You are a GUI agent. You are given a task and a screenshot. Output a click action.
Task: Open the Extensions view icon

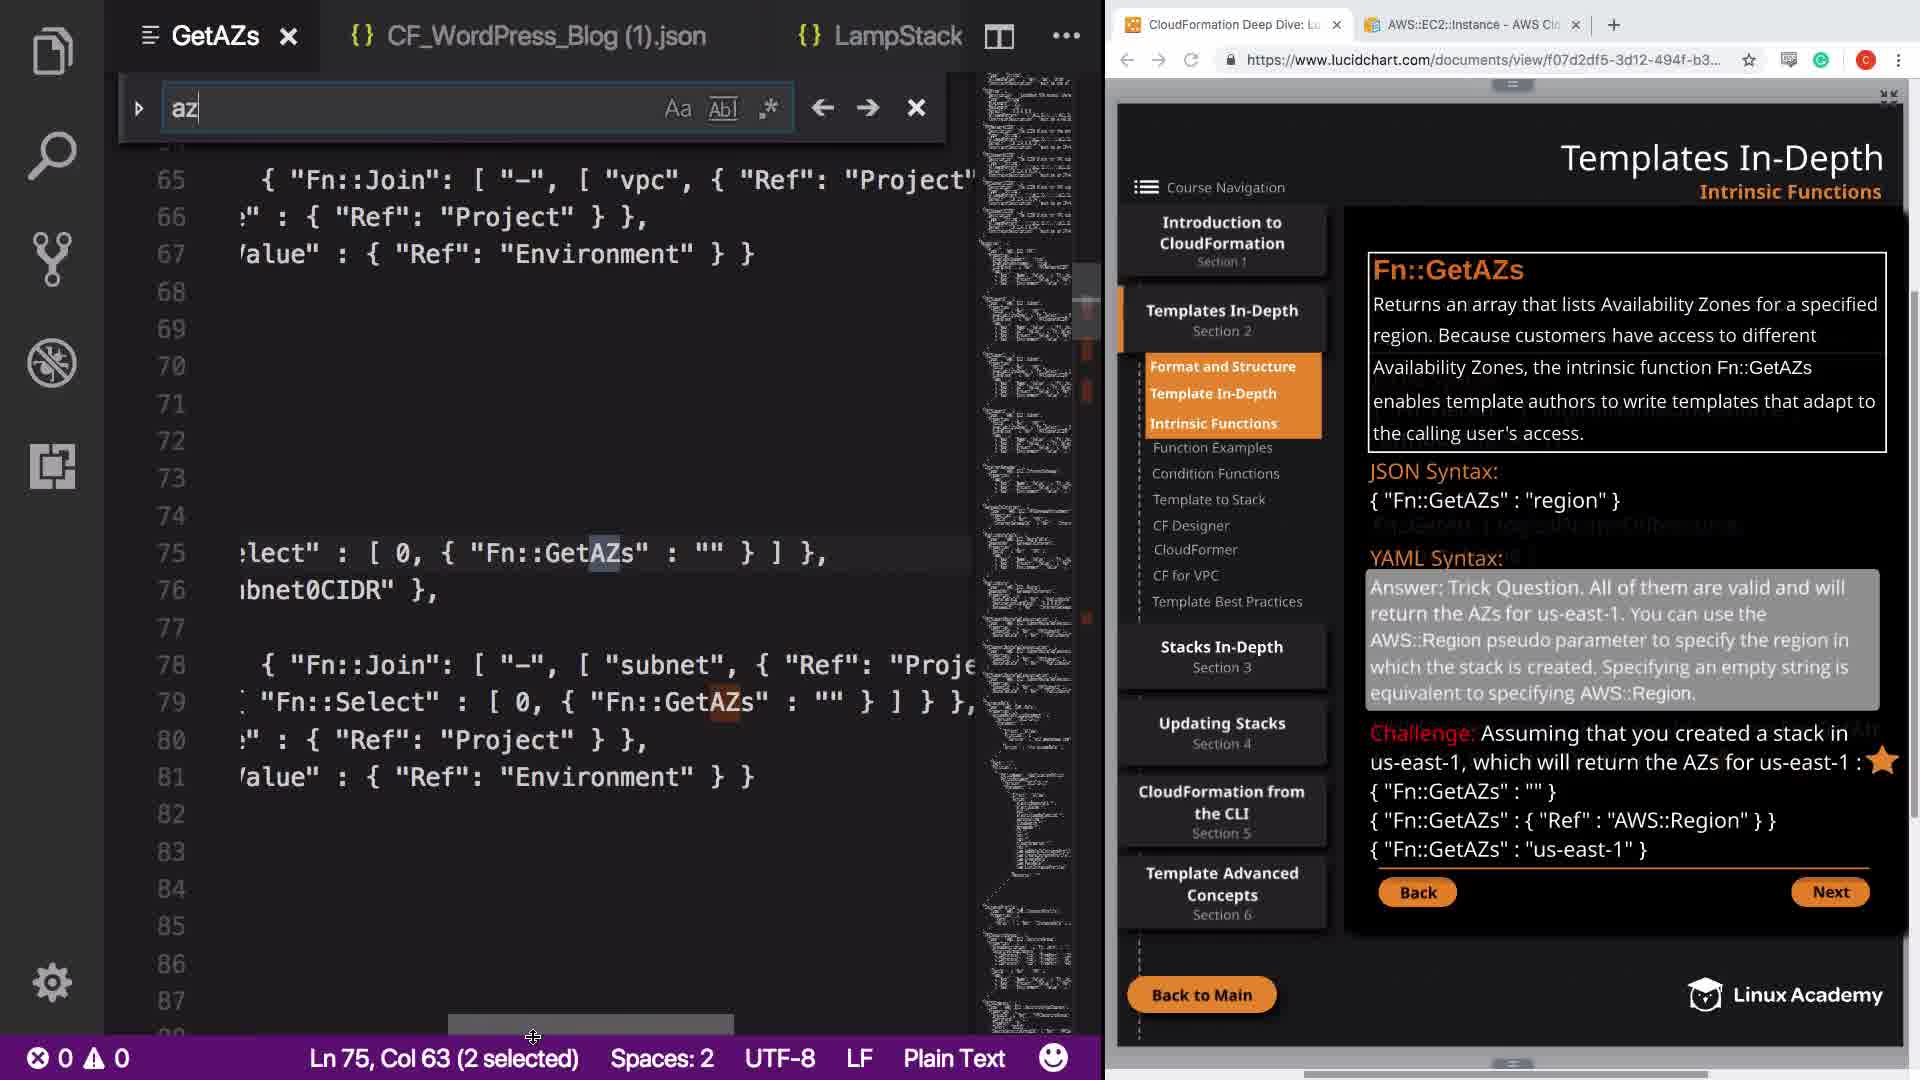coord(52,466)
